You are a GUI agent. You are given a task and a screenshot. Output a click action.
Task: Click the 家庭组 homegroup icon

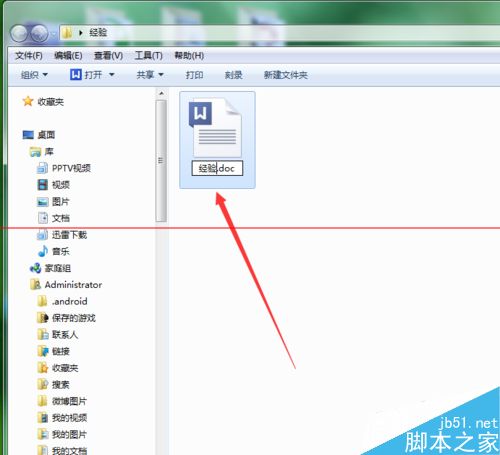coord(35,268)
